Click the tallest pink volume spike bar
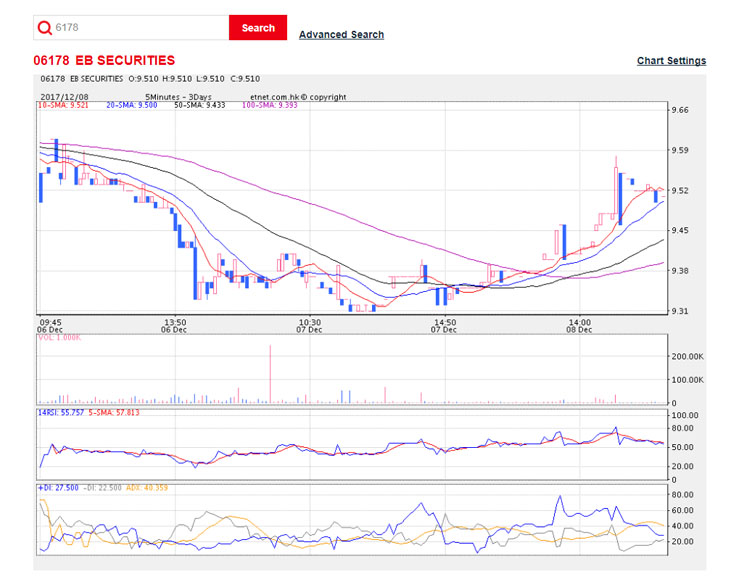 (270, 374)
